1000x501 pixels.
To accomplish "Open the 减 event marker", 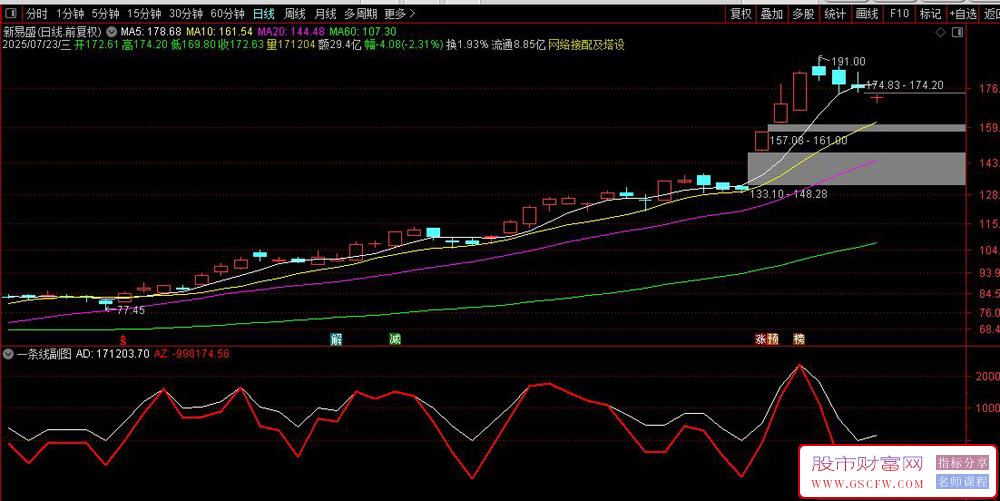I will 395,339.
